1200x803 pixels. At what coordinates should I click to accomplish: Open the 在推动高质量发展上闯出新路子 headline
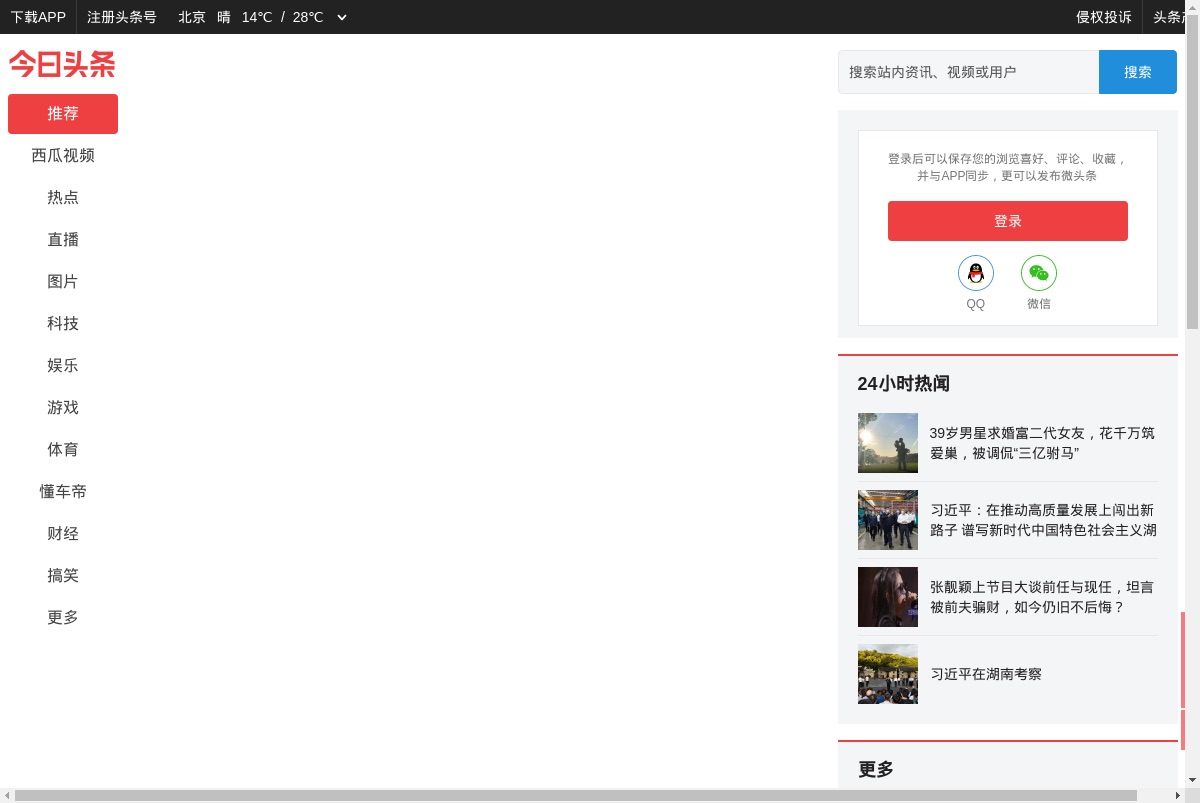click(1043, 520)
